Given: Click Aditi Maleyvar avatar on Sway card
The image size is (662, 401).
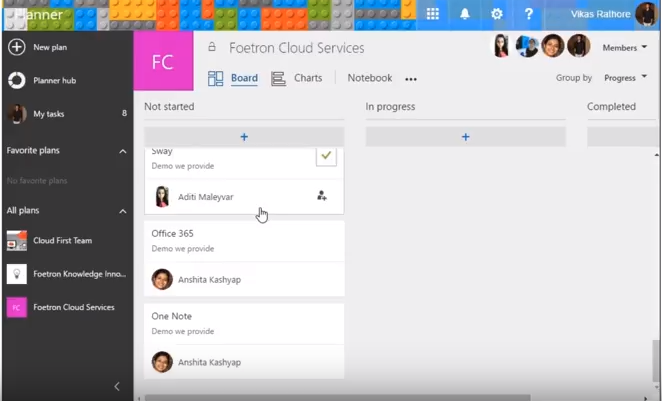Looking at the screenshot, I should point(162,196).
